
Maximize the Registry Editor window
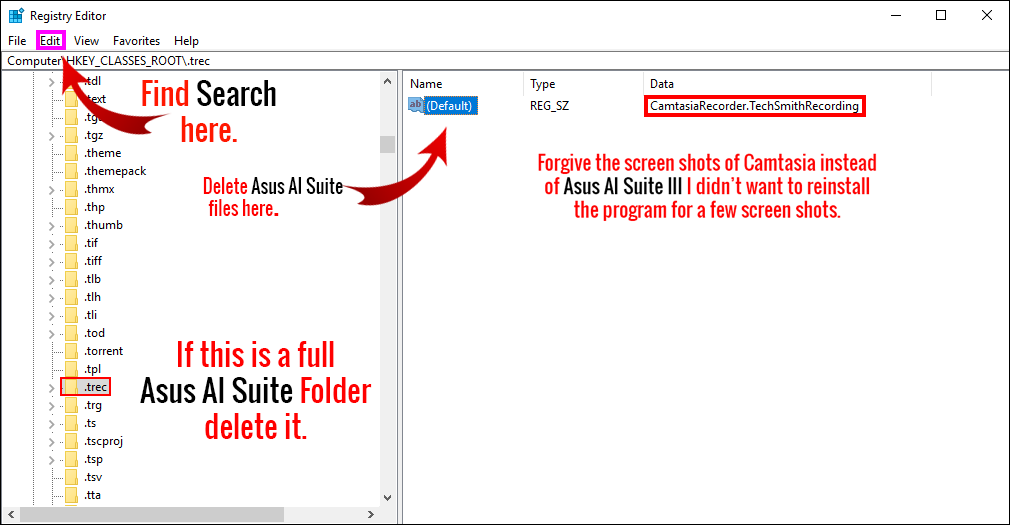[x=941, y=15]
